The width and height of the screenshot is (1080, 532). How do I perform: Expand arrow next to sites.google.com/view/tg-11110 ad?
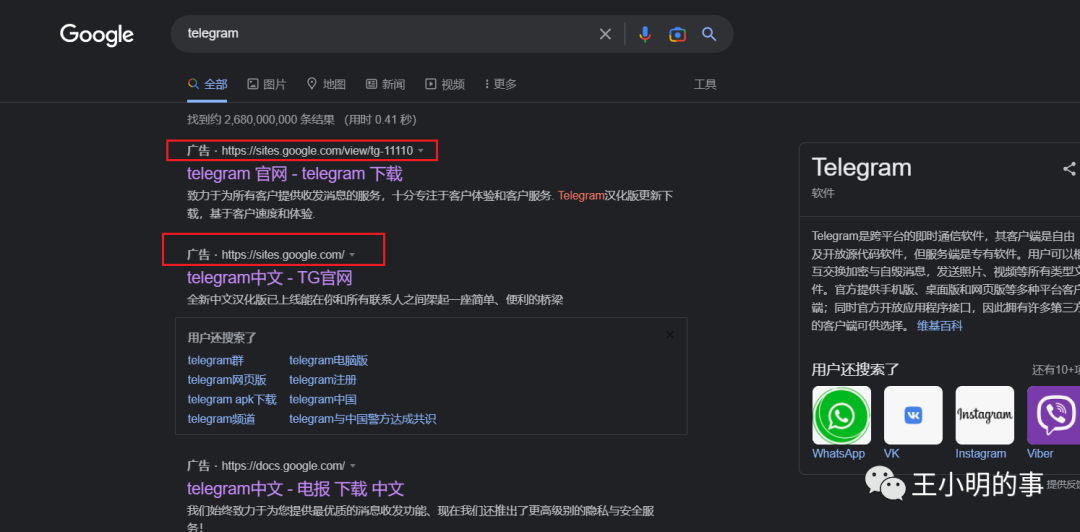(x=421, y=151)
